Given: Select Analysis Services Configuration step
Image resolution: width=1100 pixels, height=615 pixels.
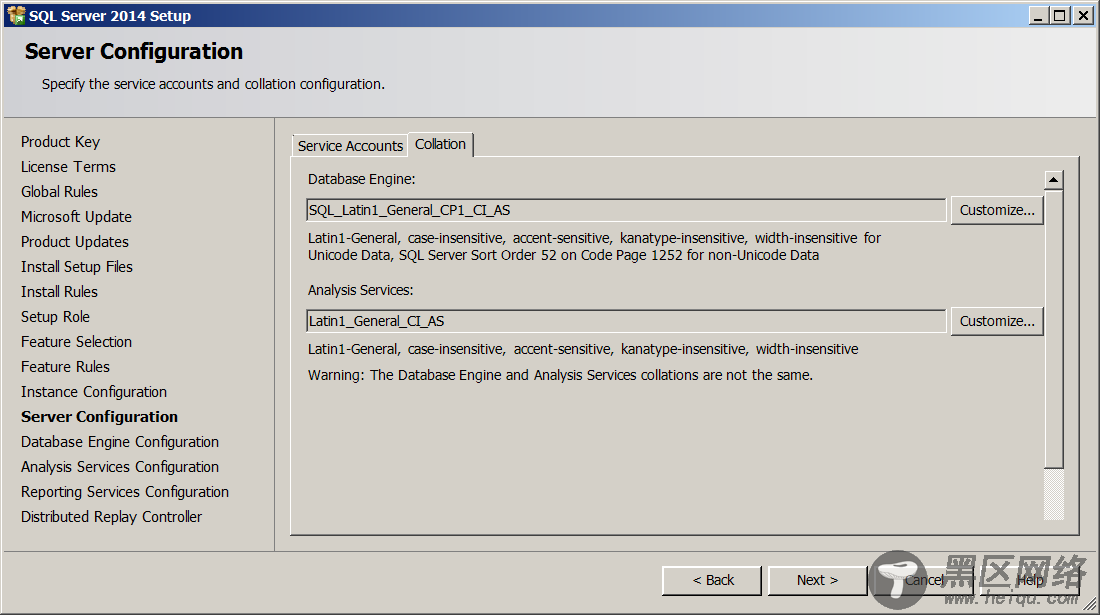Looking at the screenshot, I should pos(119,467).
